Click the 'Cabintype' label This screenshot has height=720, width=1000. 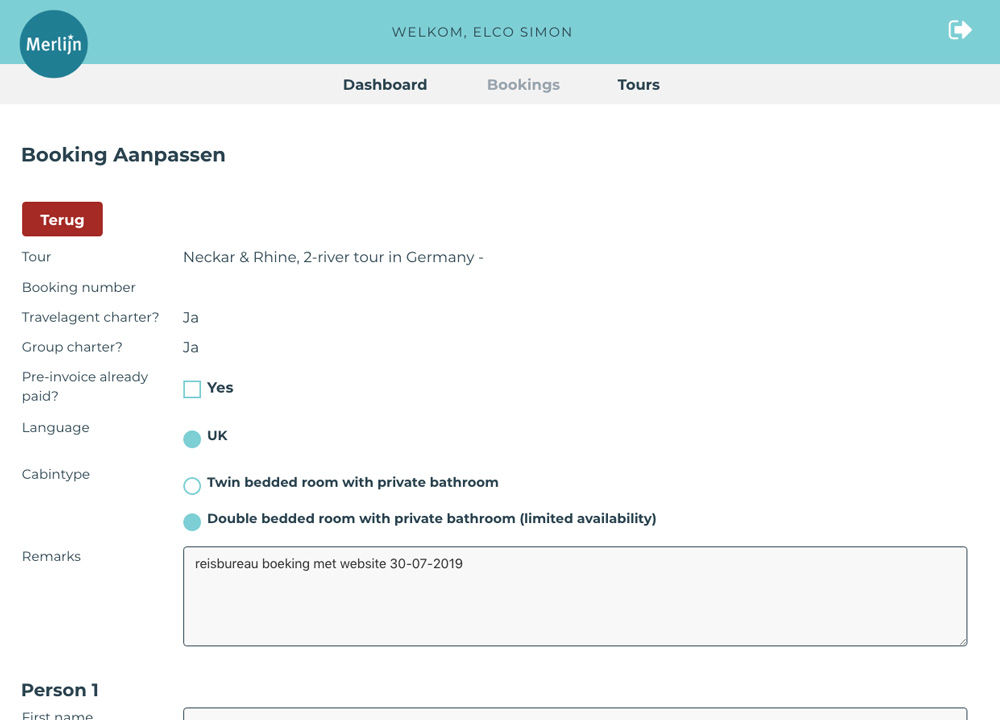pos(55,474)
